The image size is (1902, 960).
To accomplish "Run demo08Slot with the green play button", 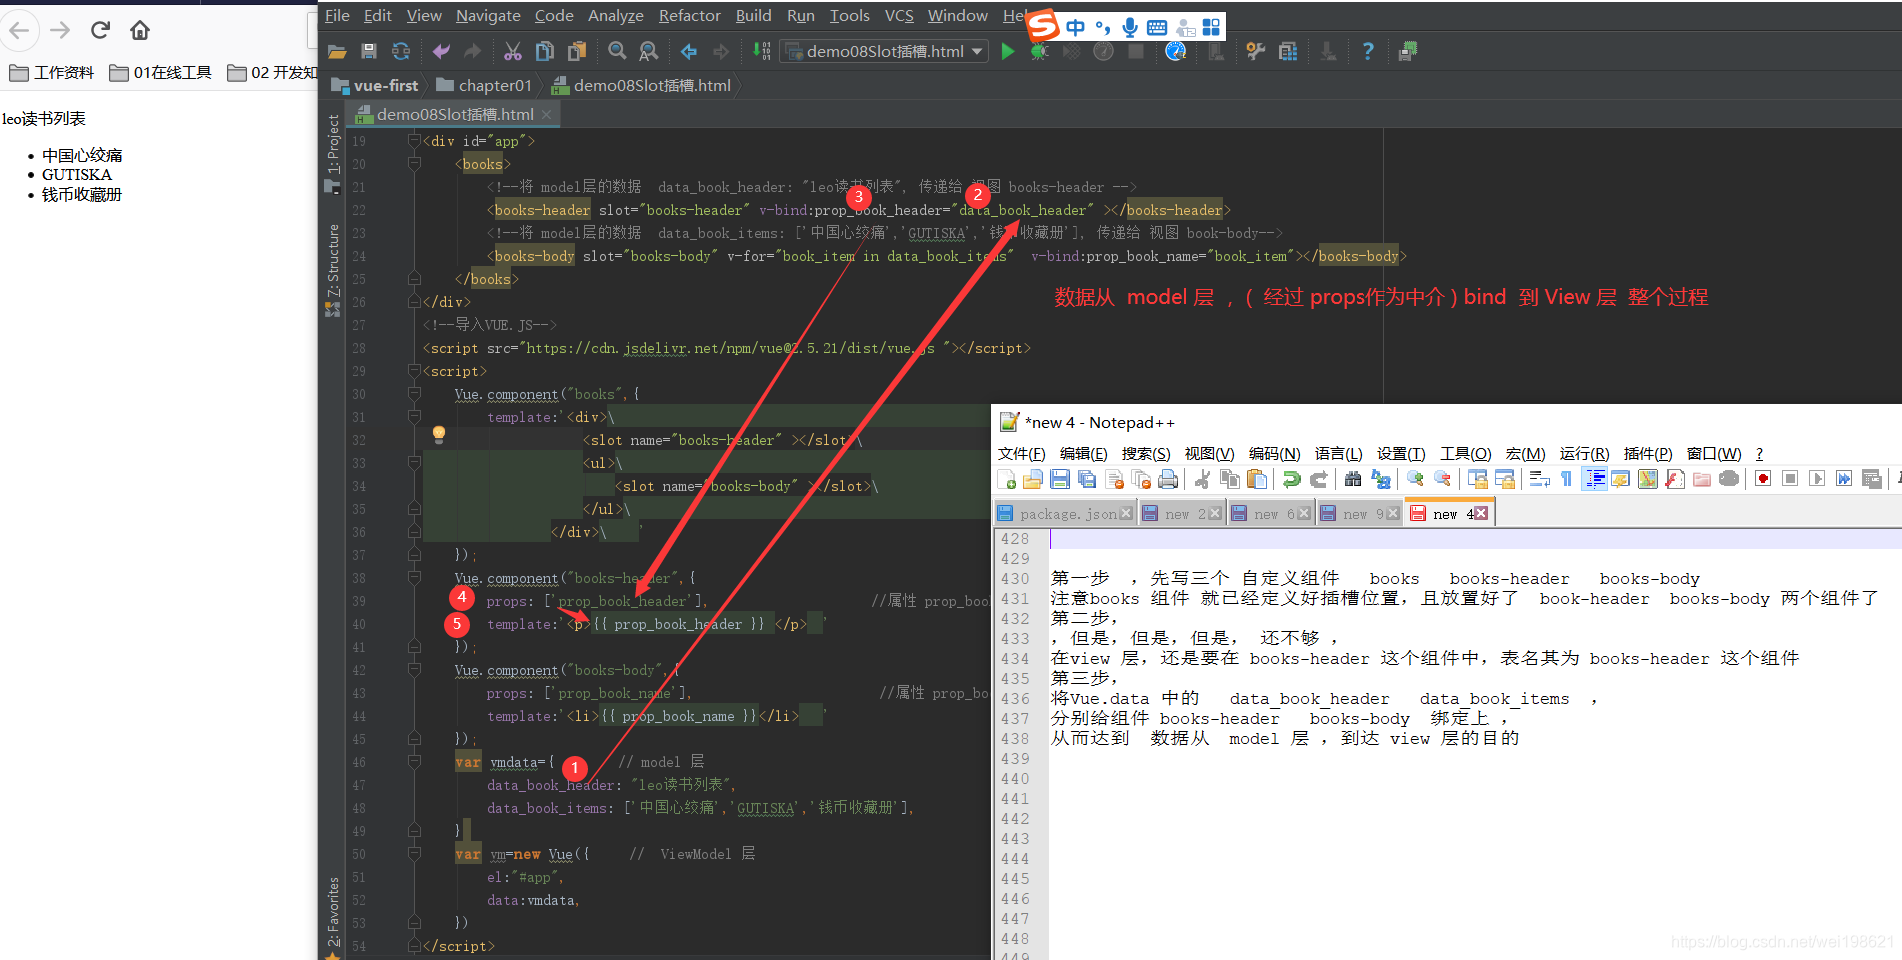I will pyautogui.click(x=1008, y=51).
